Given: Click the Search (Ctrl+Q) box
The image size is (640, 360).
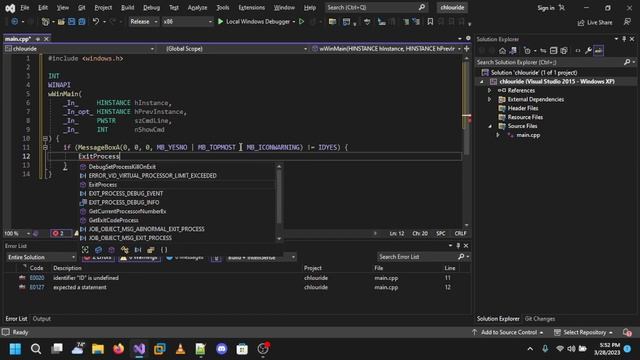Looking at the screenshot, I should point(376,7).
